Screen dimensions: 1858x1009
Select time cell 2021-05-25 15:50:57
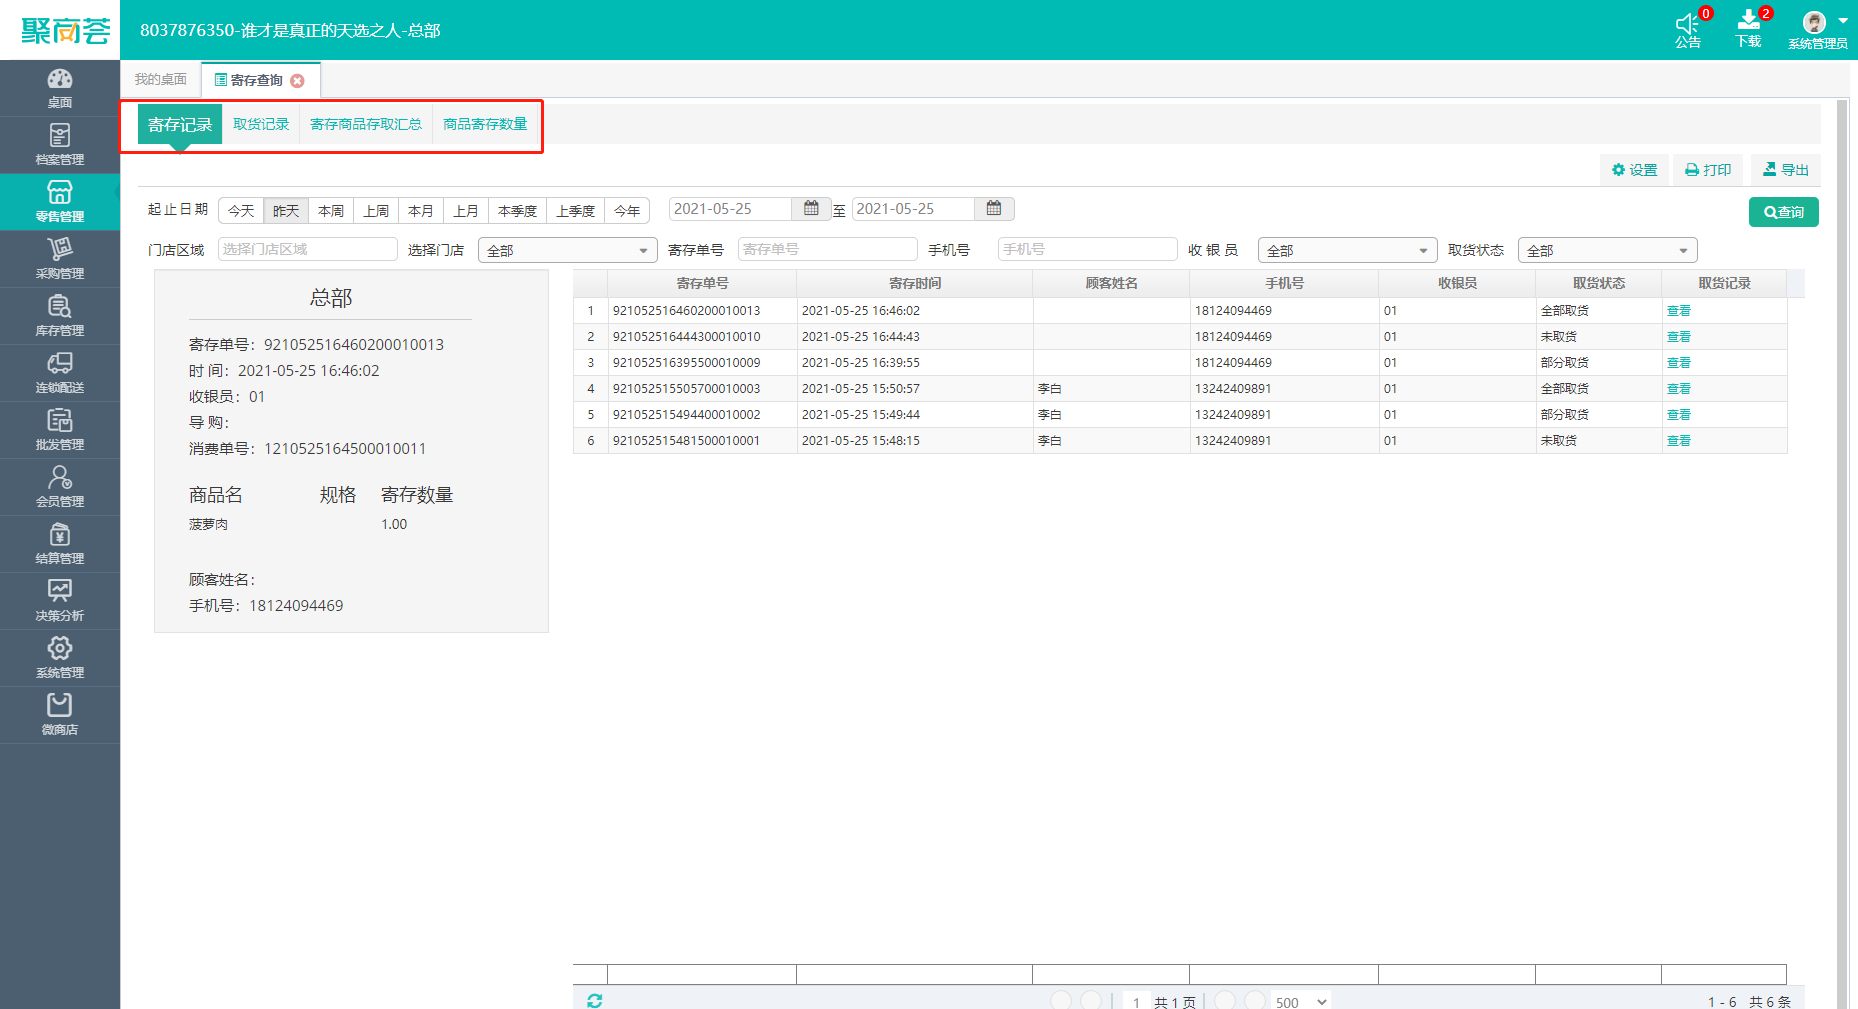(x=915, y=389)
